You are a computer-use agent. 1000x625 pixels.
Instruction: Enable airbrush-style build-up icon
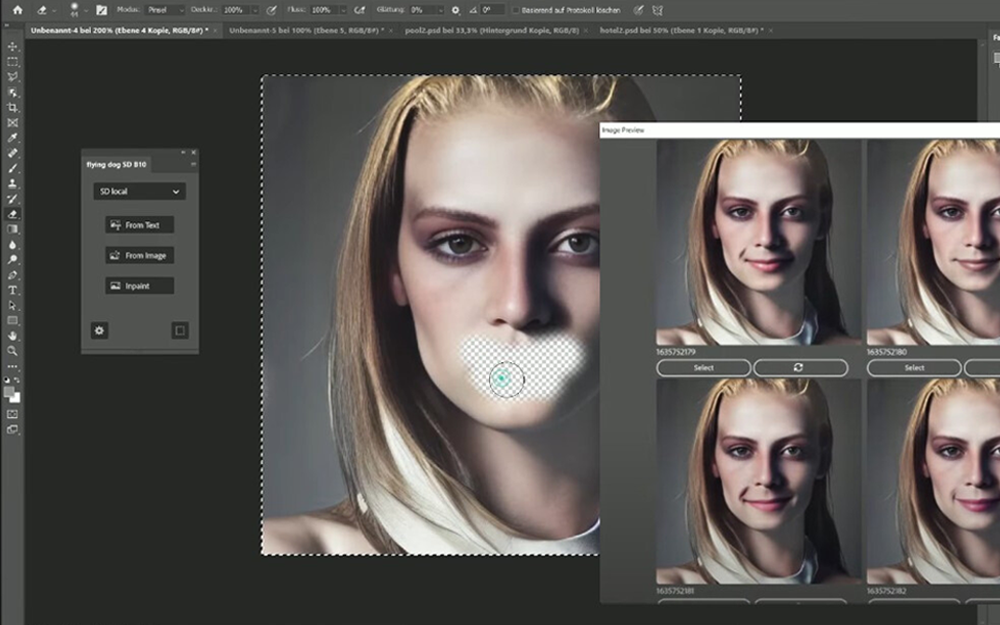coord(360,10)
